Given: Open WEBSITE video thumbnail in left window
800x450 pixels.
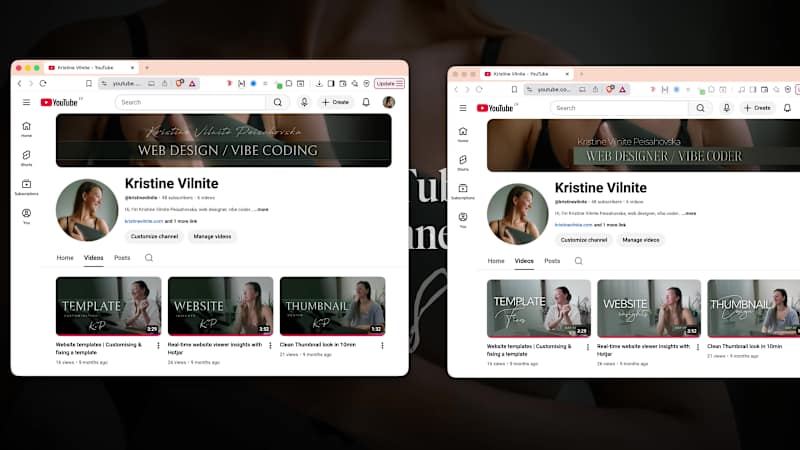Looking at the screenshot, I should (220, 306).
